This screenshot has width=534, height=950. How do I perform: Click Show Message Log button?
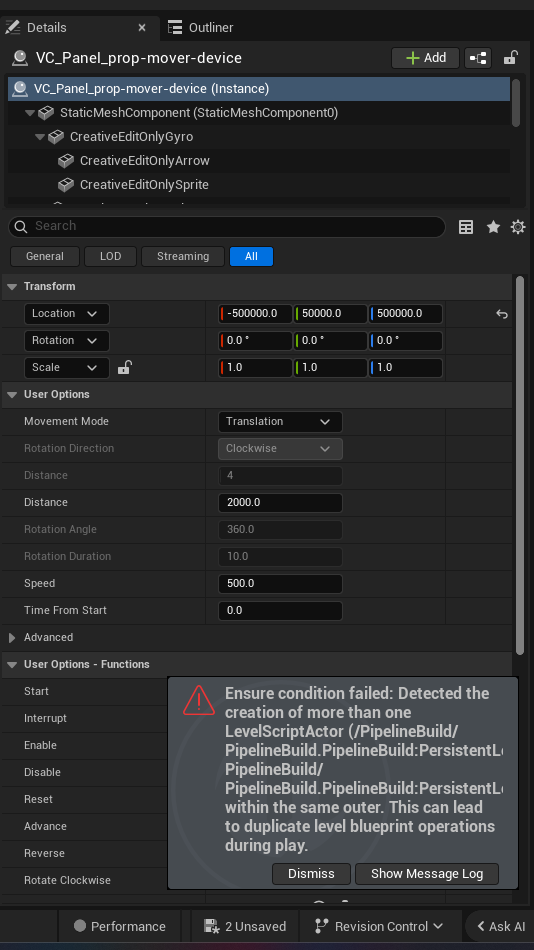coord(427,874)
